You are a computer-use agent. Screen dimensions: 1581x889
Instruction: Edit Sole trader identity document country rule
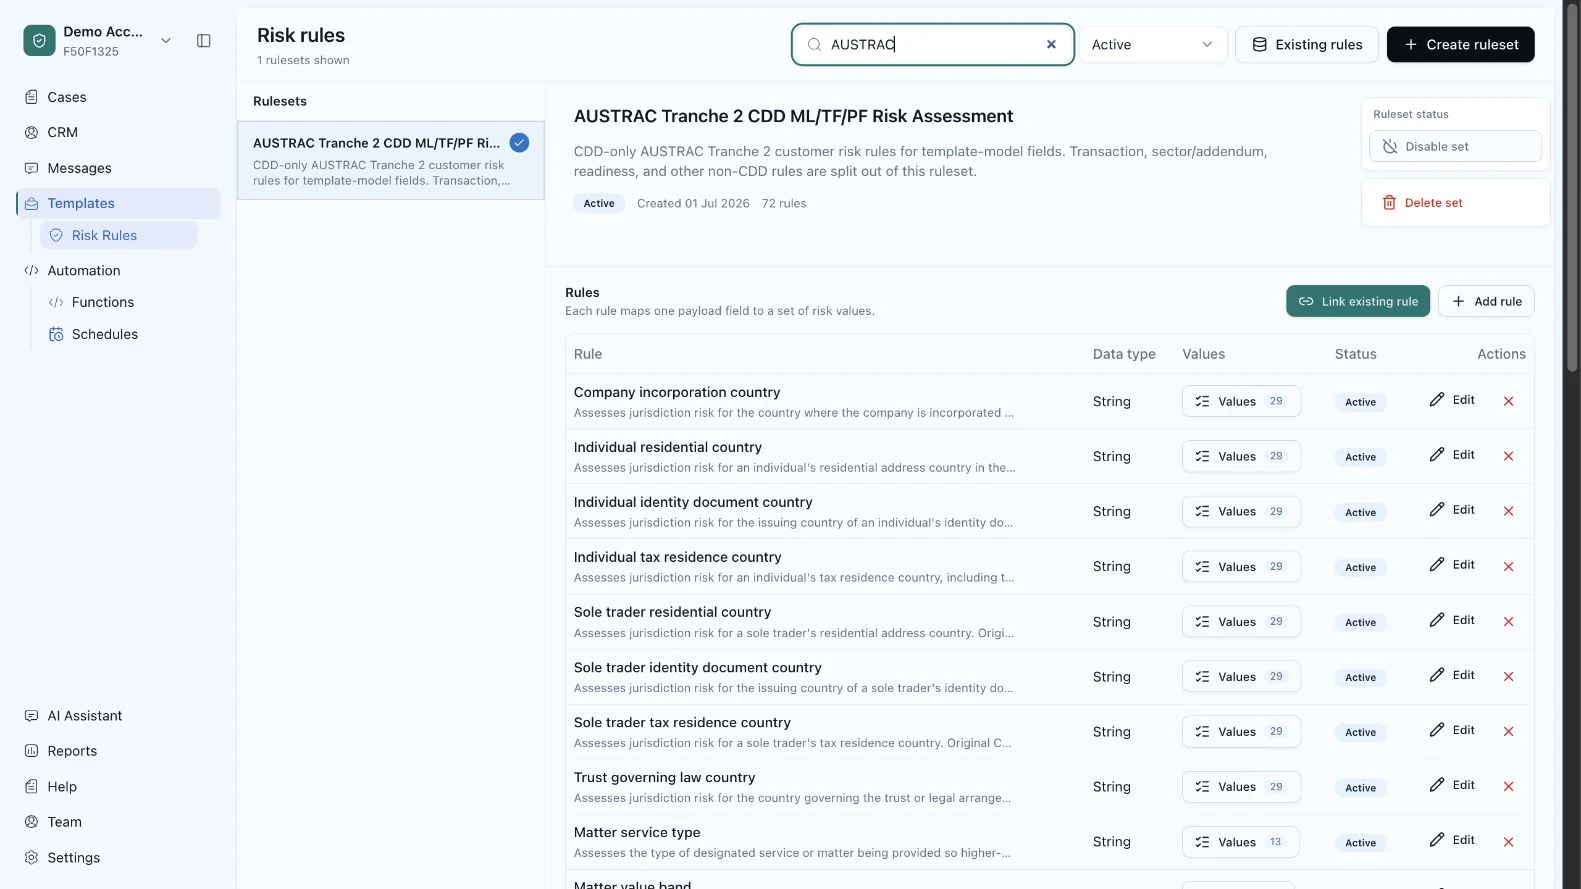[1452, 675]
